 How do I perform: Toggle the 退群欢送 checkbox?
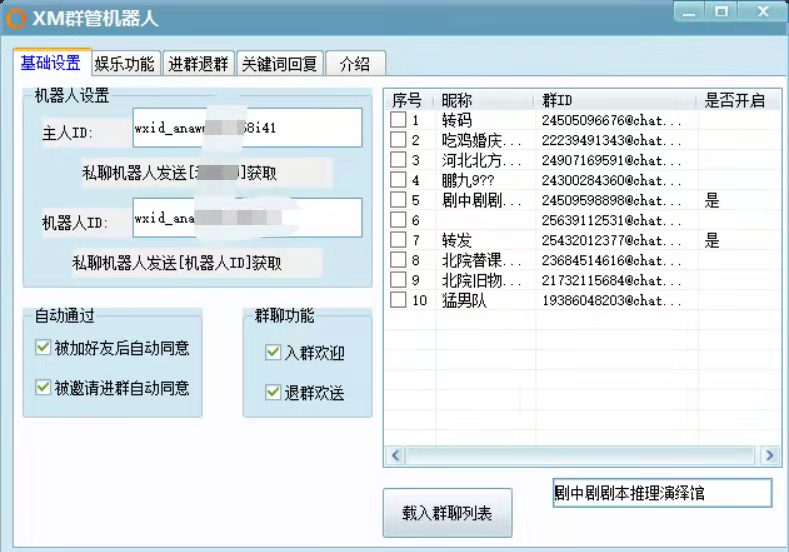click(273, 392)
